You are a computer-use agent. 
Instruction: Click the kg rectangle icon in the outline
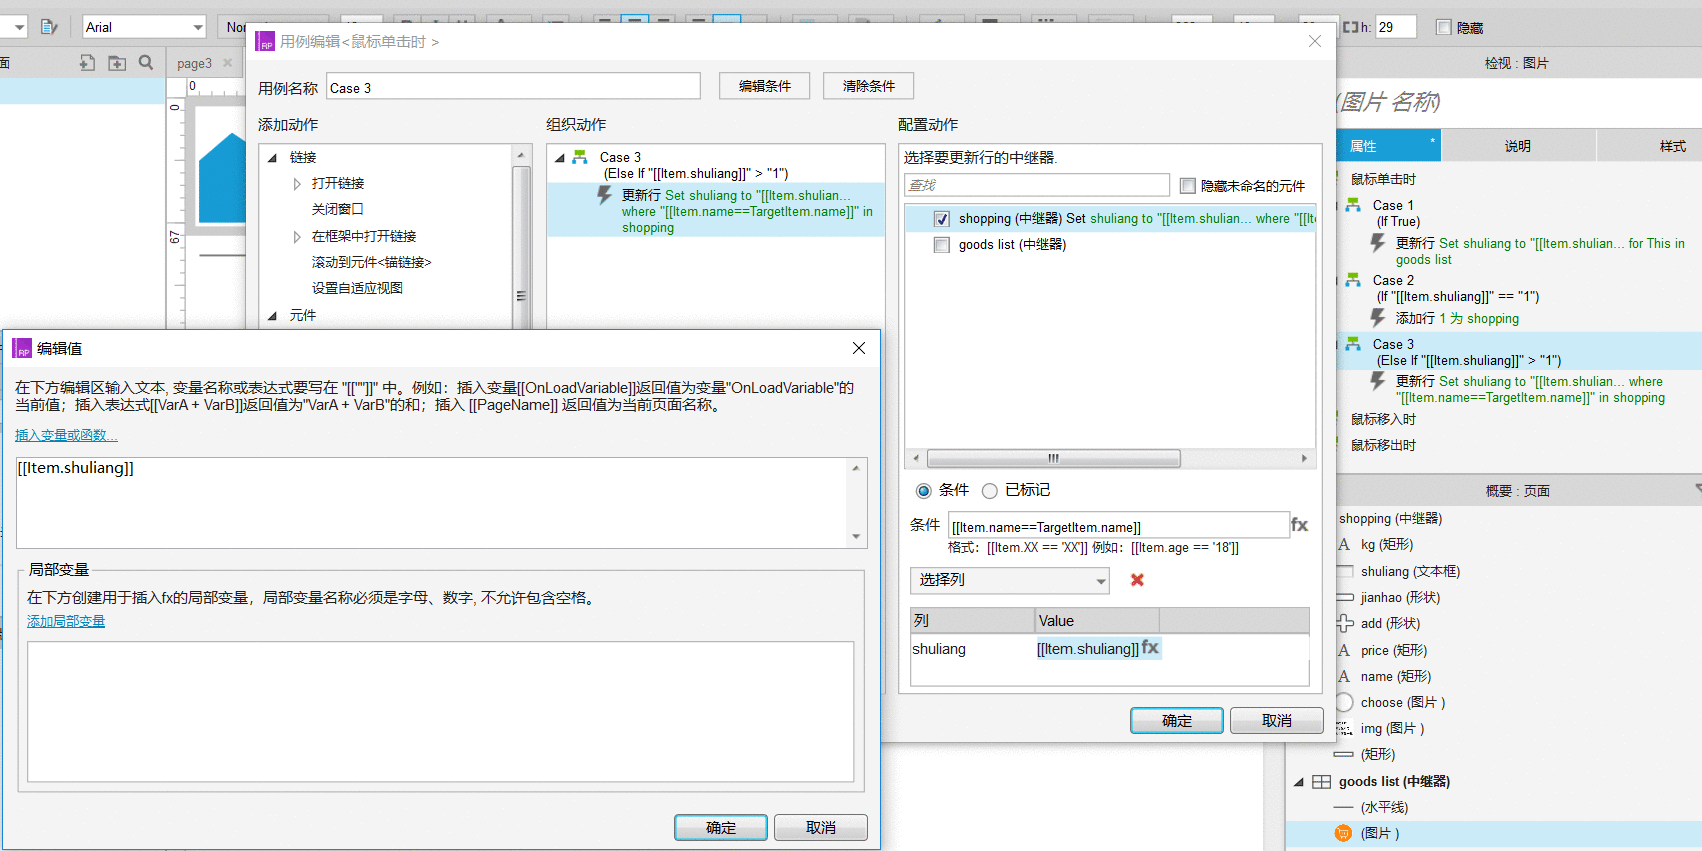click(1344, 545)
